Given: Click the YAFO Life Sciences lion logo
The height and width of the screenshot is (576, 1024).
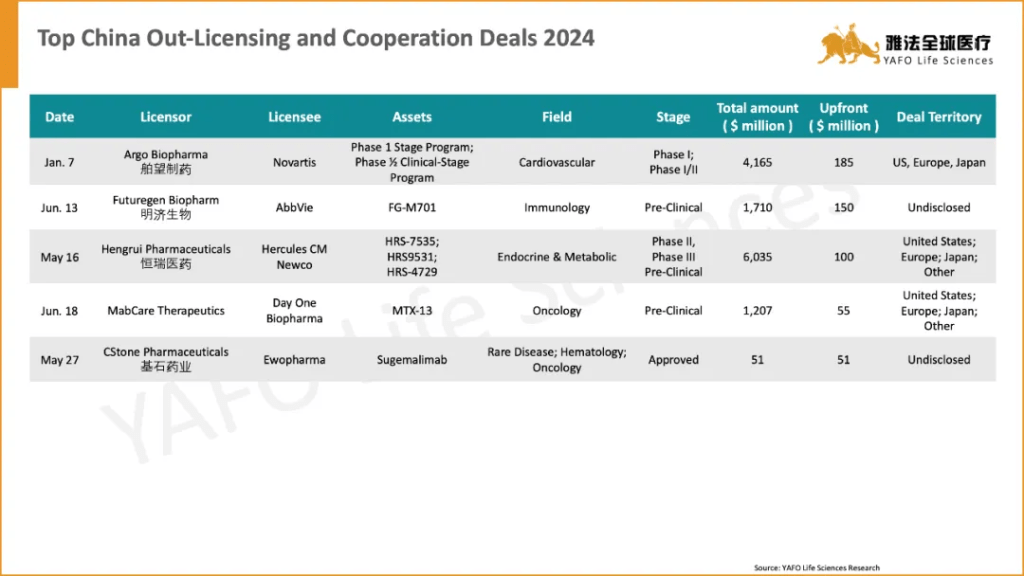Looking at the screenshot, I should click(848, 45).
